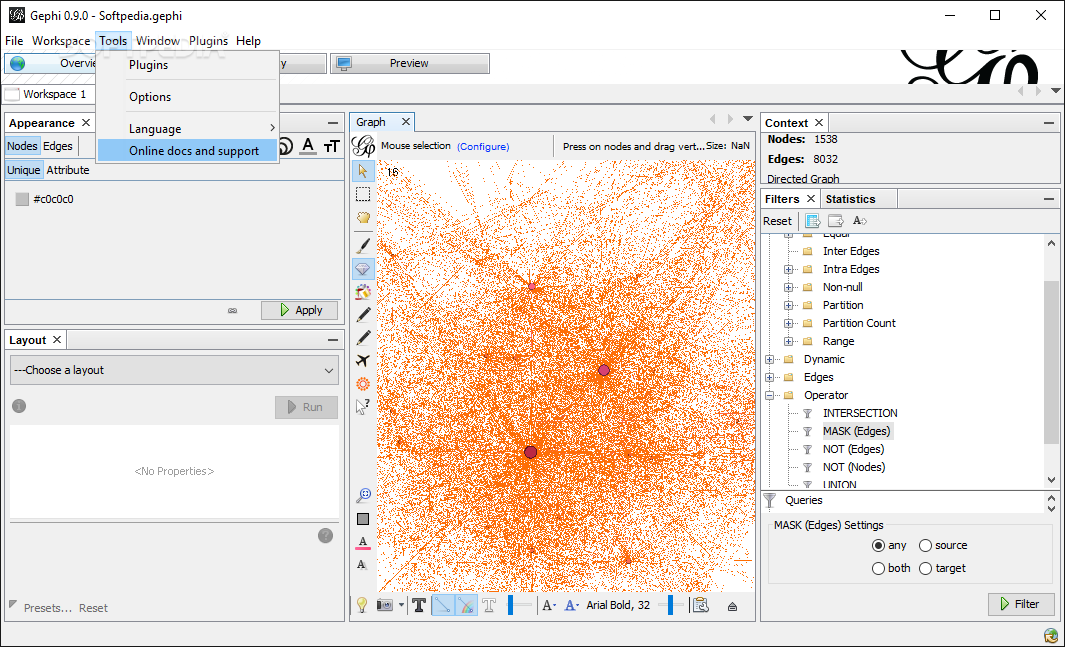Click the #c0c0c0 color swatch
Screen dimensions: 1065x647
click(x=22, y=199)
